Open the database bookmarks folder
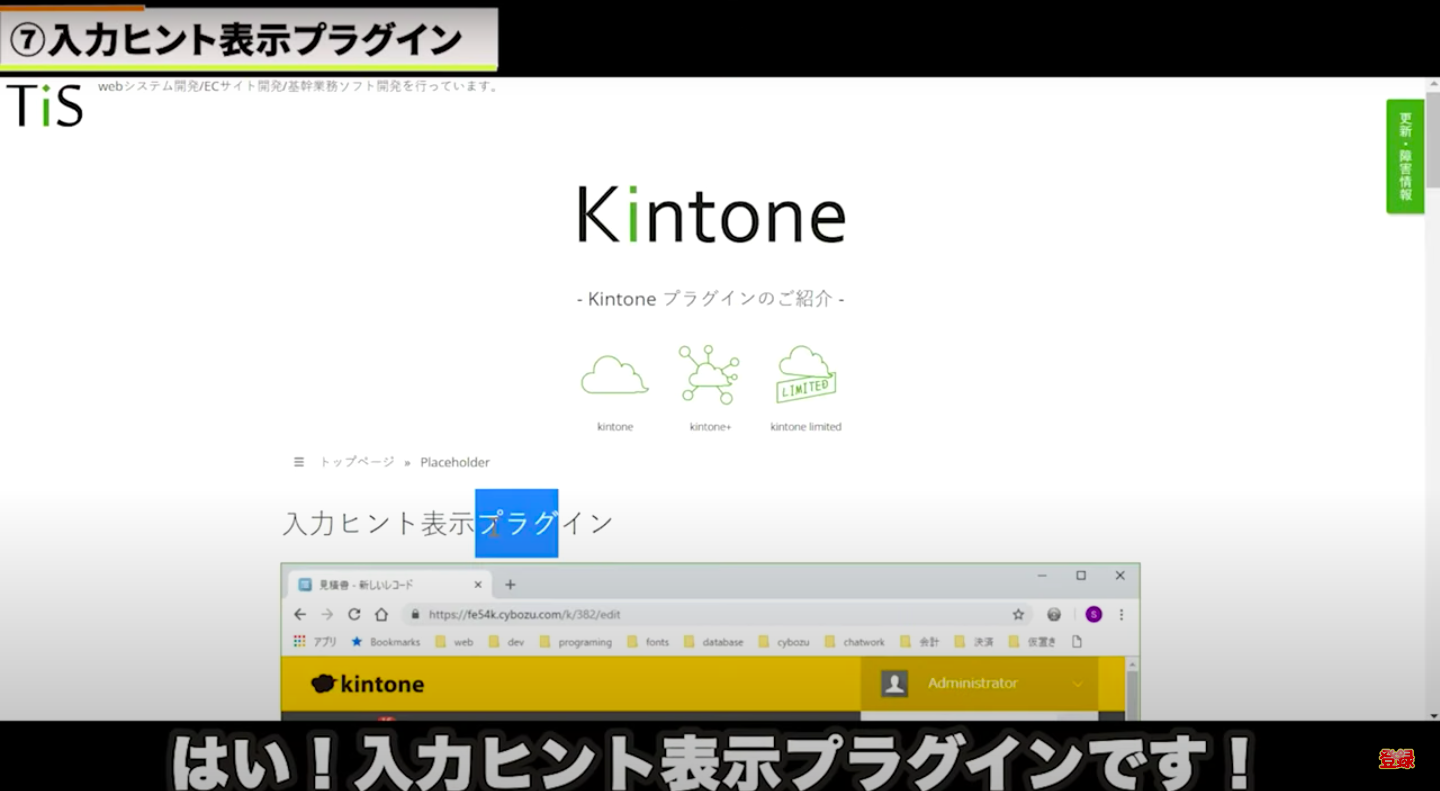 [714, 642]
